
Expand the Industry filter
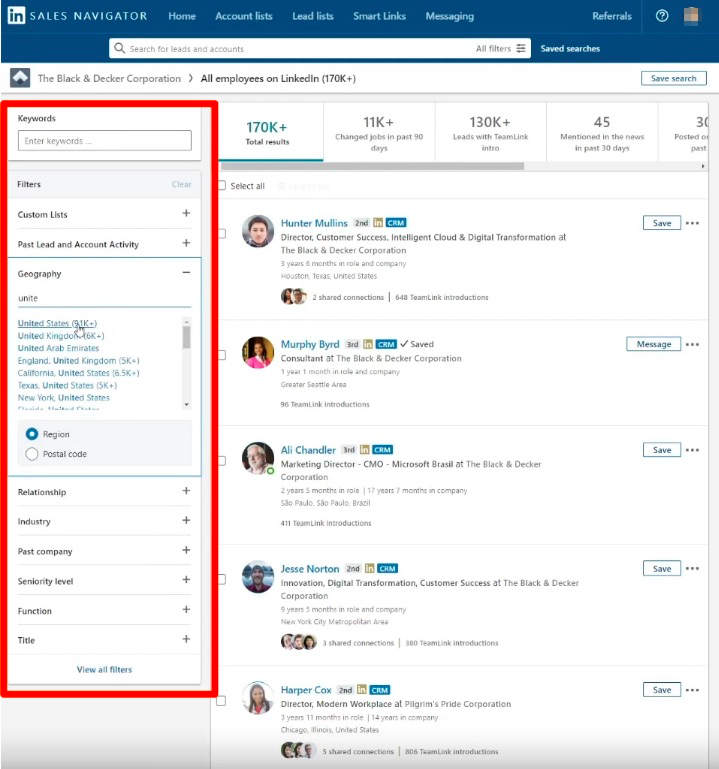tap(186, 520)
